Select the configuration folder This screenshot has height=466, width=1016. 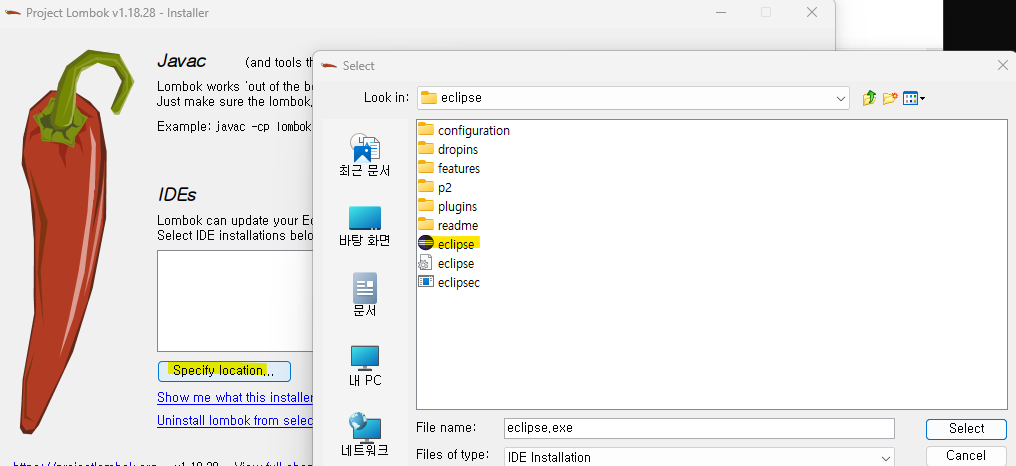[x=464, y=130]
